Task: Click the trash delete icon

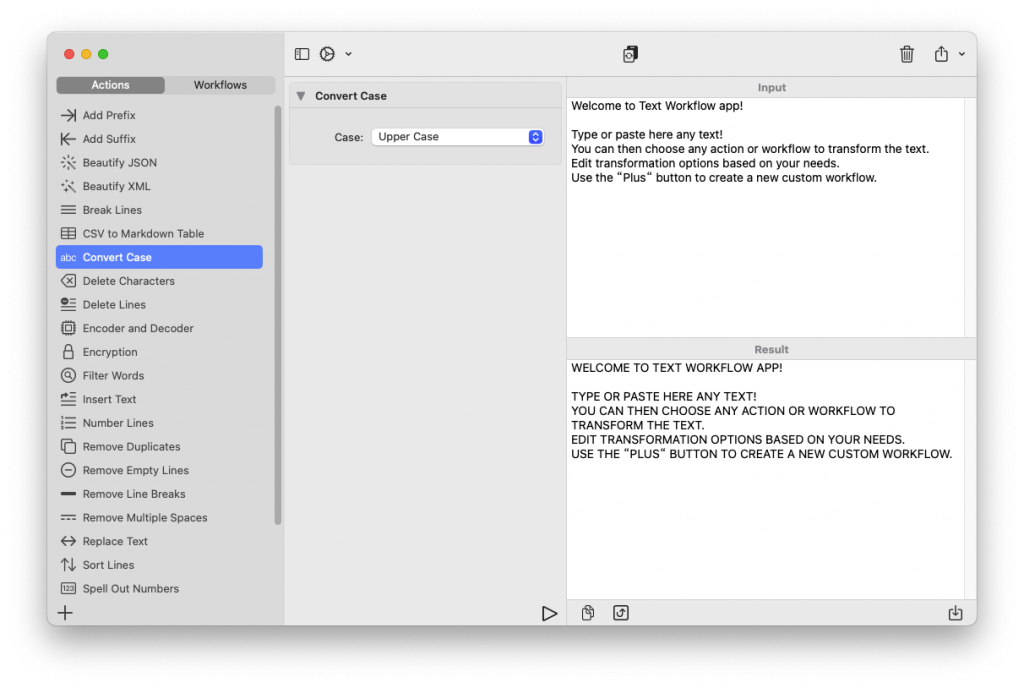Action: click(906, 54)
